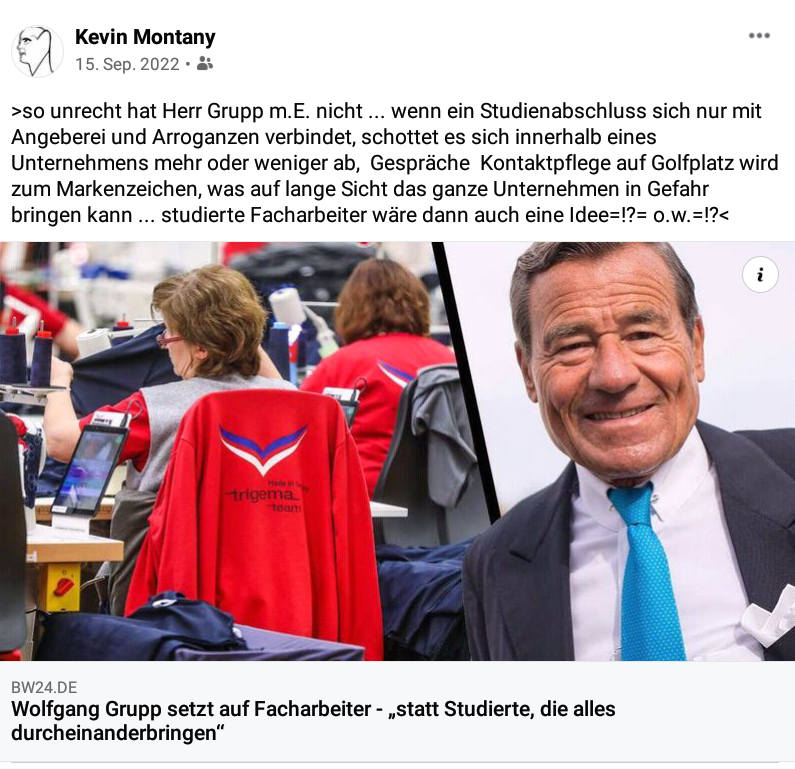Open Kevin Montany's sketch profile picture

(x=37, y=51)
